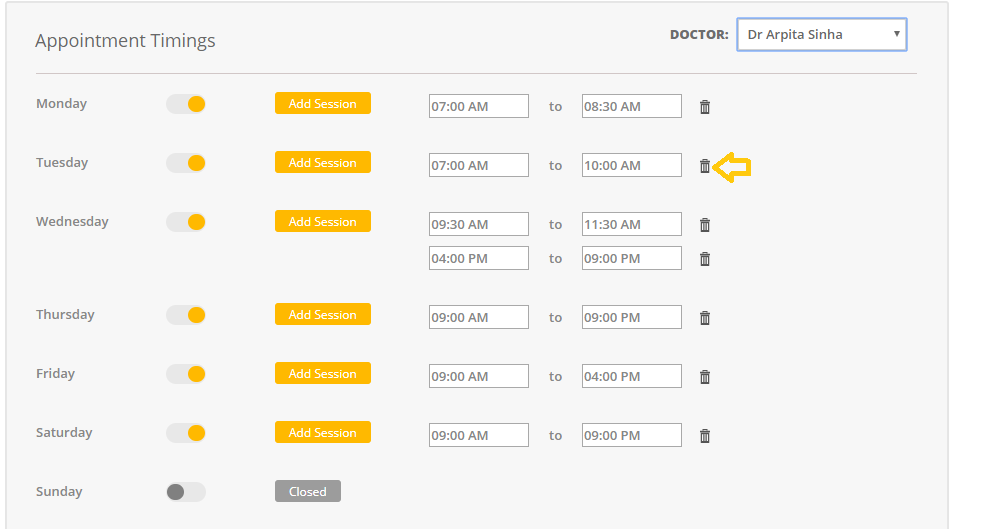
Task: Disable the Friday switch
Action: coord(186,374)
